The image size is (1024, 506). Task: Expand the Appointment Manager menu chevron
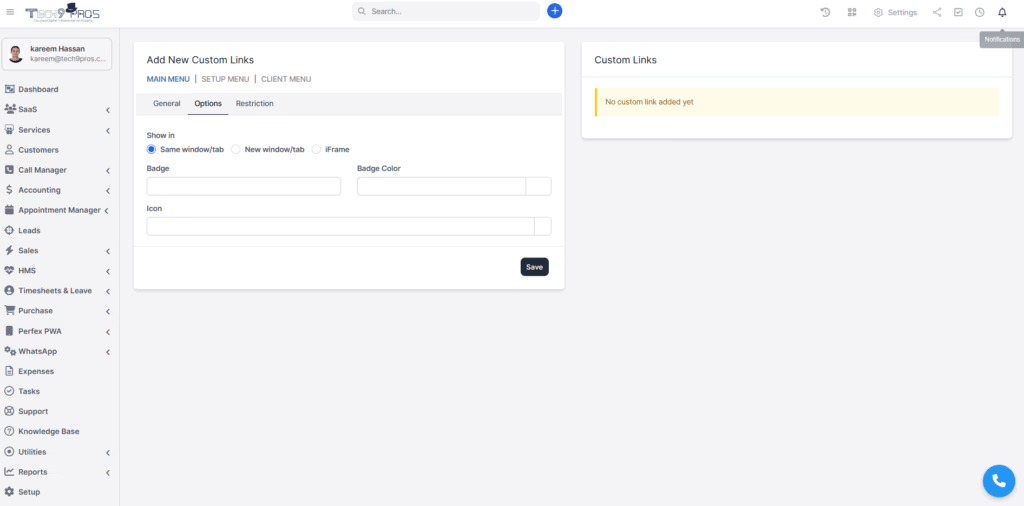(x=107, y=210)
